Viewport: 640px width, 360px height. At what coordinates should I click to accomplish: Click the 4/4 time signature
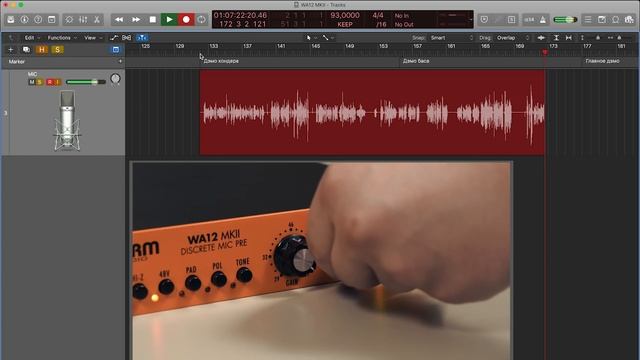tap(378, 16)
